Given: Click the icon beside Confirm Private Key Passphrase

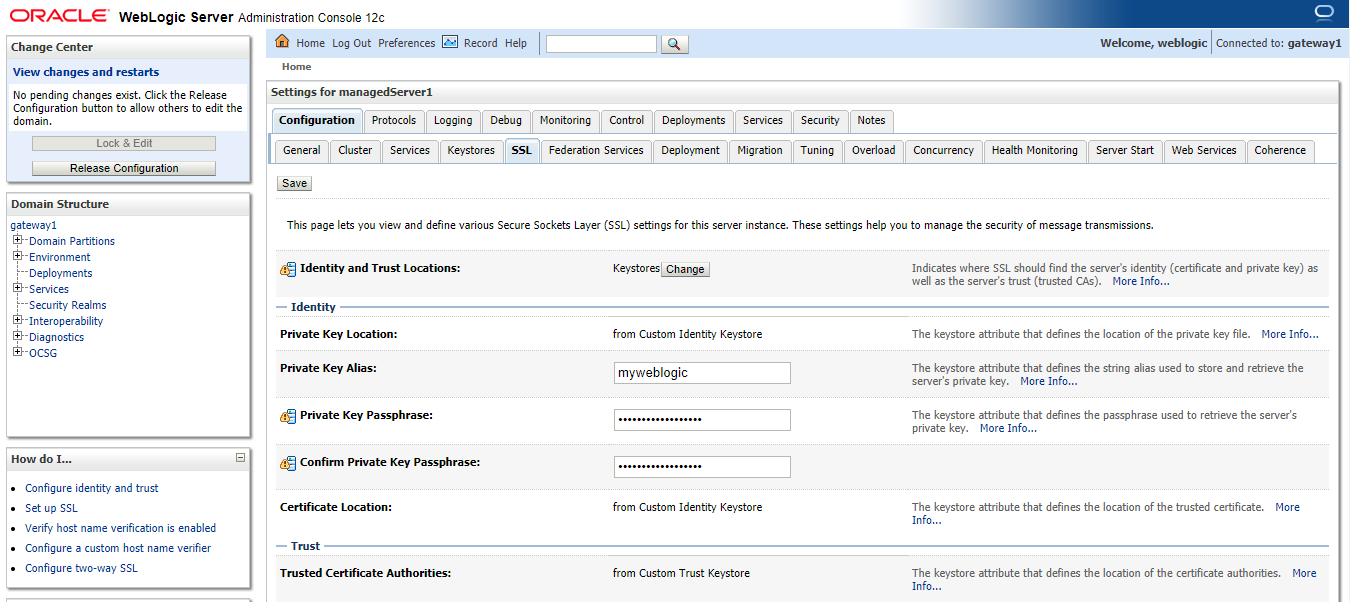Looking at the screenshot, I should pyautogui.click(x=288, y=463).
